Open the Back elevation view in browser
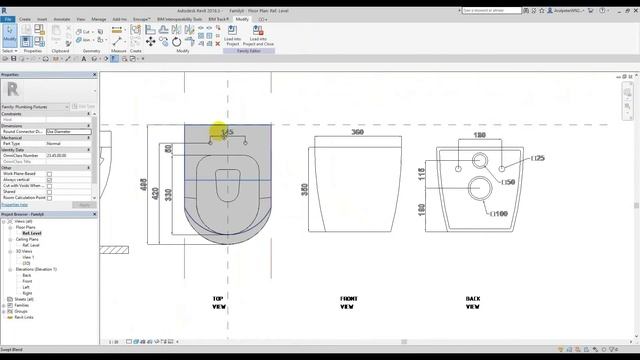Screen dimensions: 640x360 (27, 276)
